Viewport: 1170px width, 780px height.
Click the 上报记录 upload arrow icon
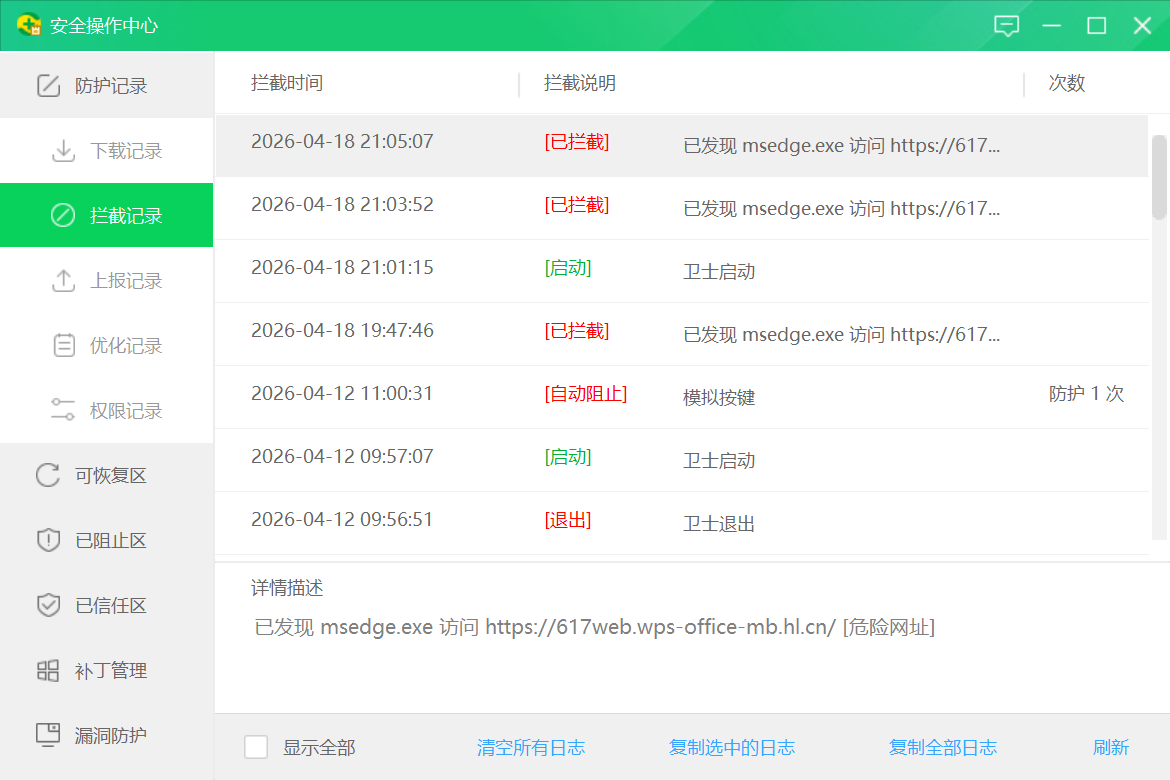coord(63,281)
